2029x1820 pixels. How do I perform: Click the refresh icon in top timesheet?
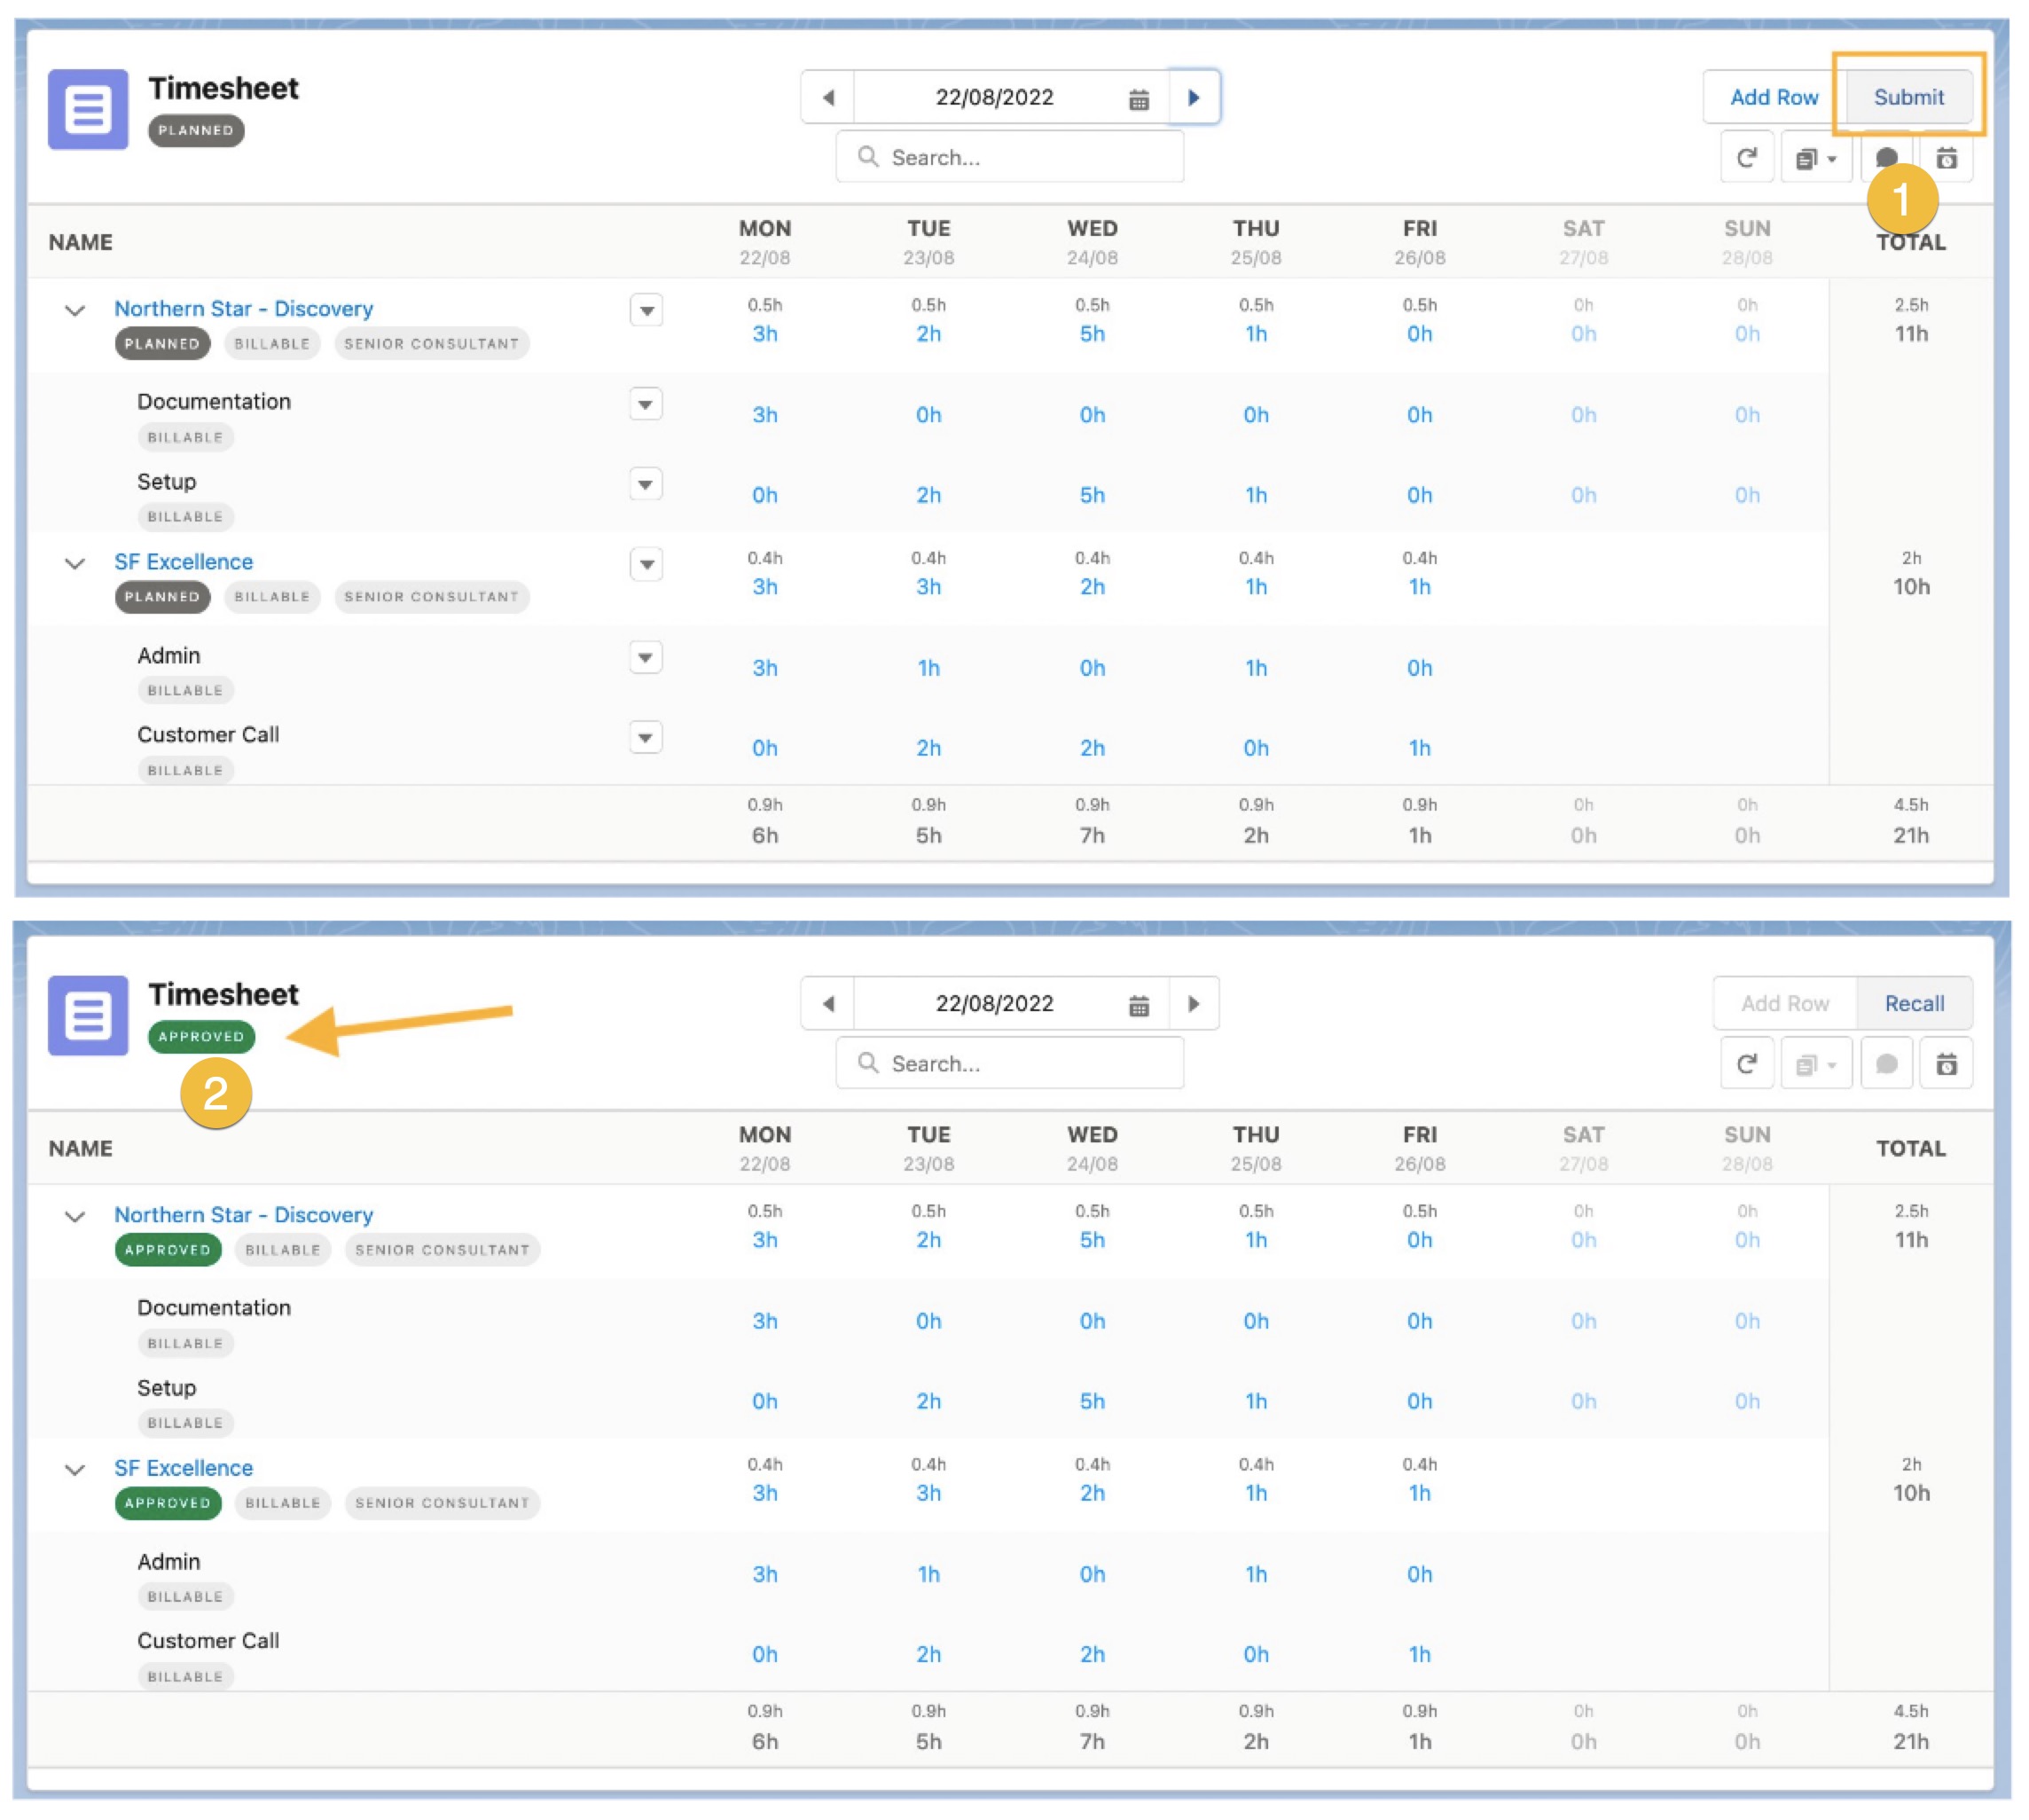(x=1746, y=158)
